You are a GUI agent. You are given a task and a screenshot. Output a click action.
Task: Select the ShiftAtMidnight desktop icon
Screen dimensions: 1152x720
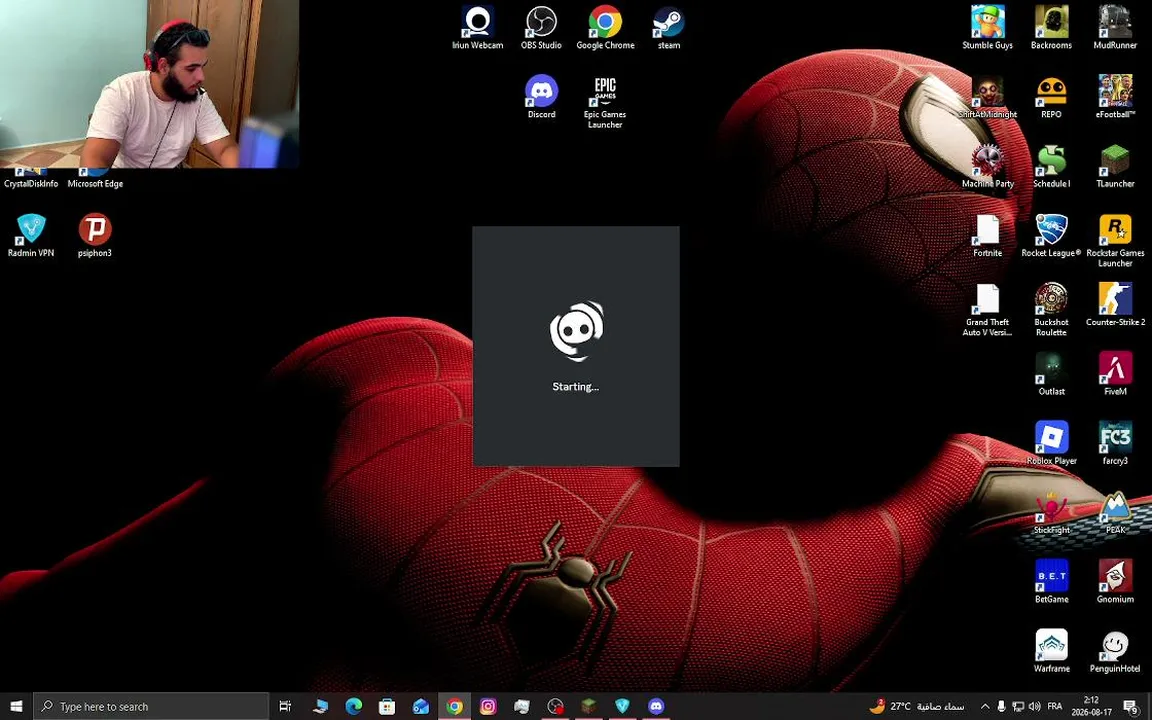[x=987, y=97]
